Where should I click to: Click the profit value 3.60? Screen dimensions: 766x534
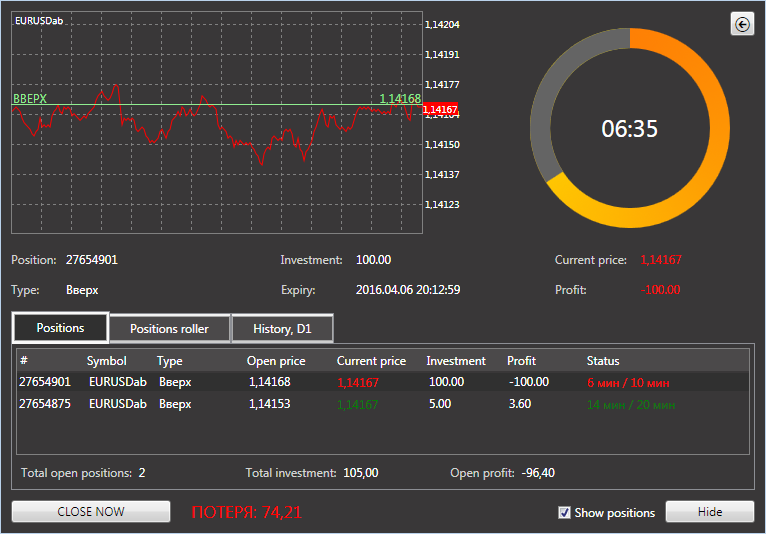click(520, 404)
